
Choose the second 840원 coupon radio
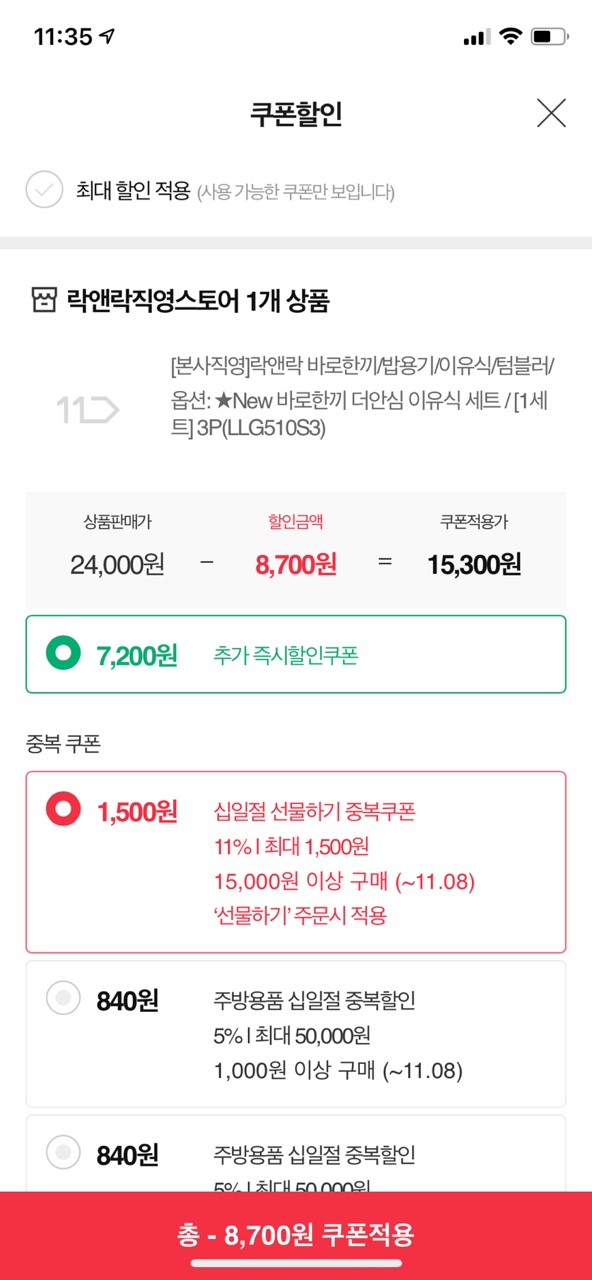64,1153
